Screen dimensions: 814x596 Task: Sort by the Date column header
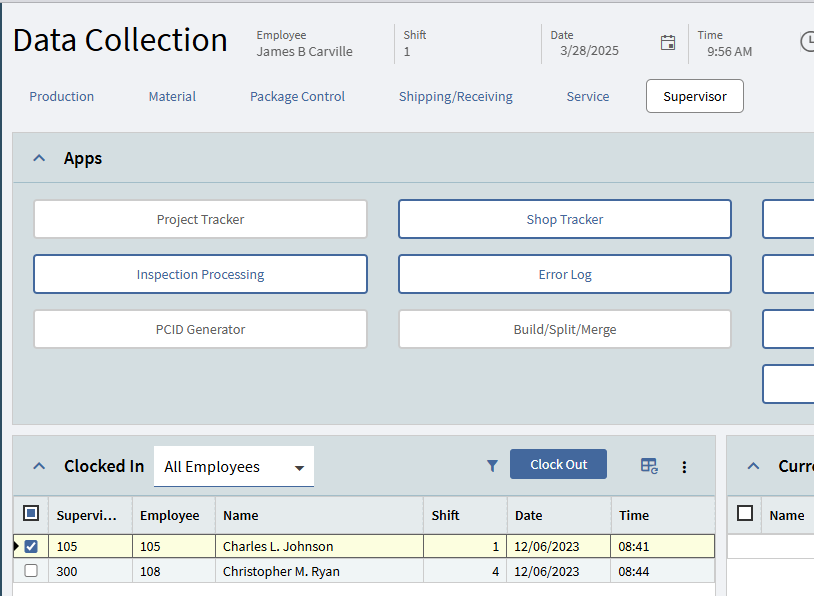(x=559, y=515)
